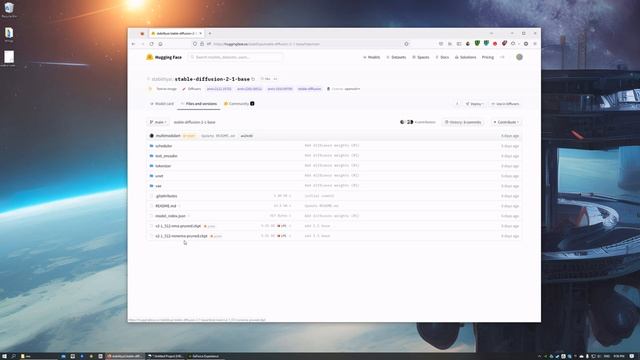The width and height of the screenshot is (640, 360).
Task: Close the stable-diffusion browser tab
Action: point(200,33)
